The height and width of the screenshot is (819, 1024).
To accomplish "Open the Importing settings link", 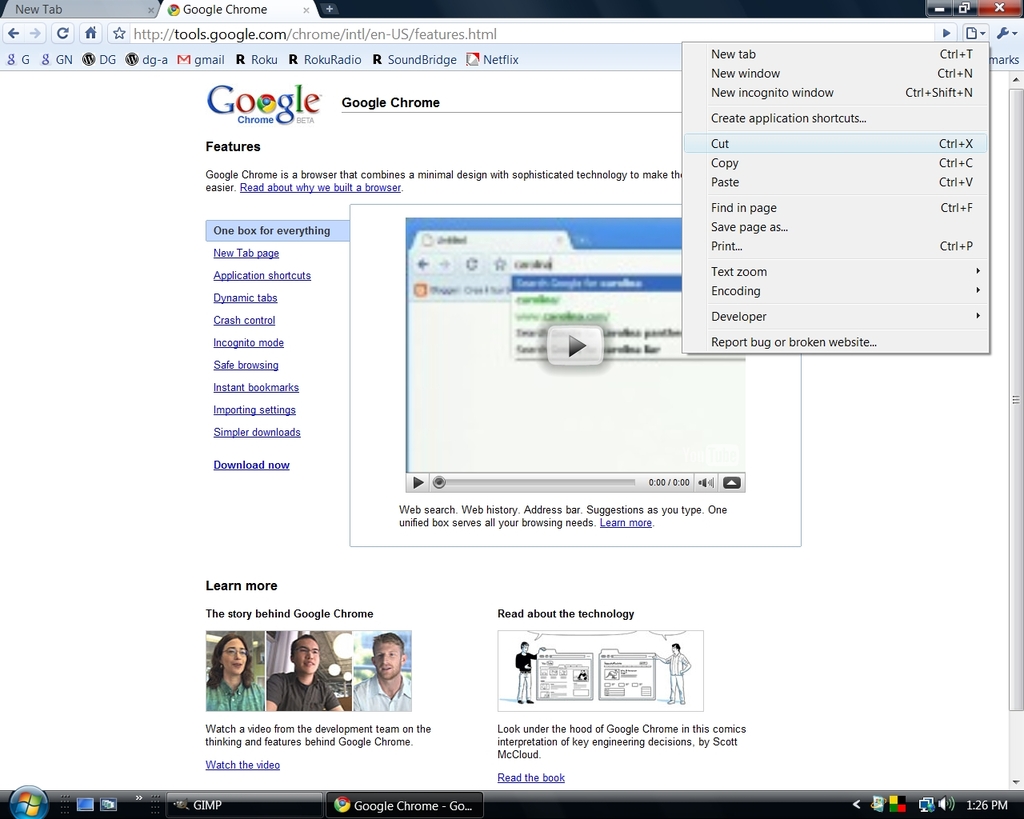I will point(254,410).
